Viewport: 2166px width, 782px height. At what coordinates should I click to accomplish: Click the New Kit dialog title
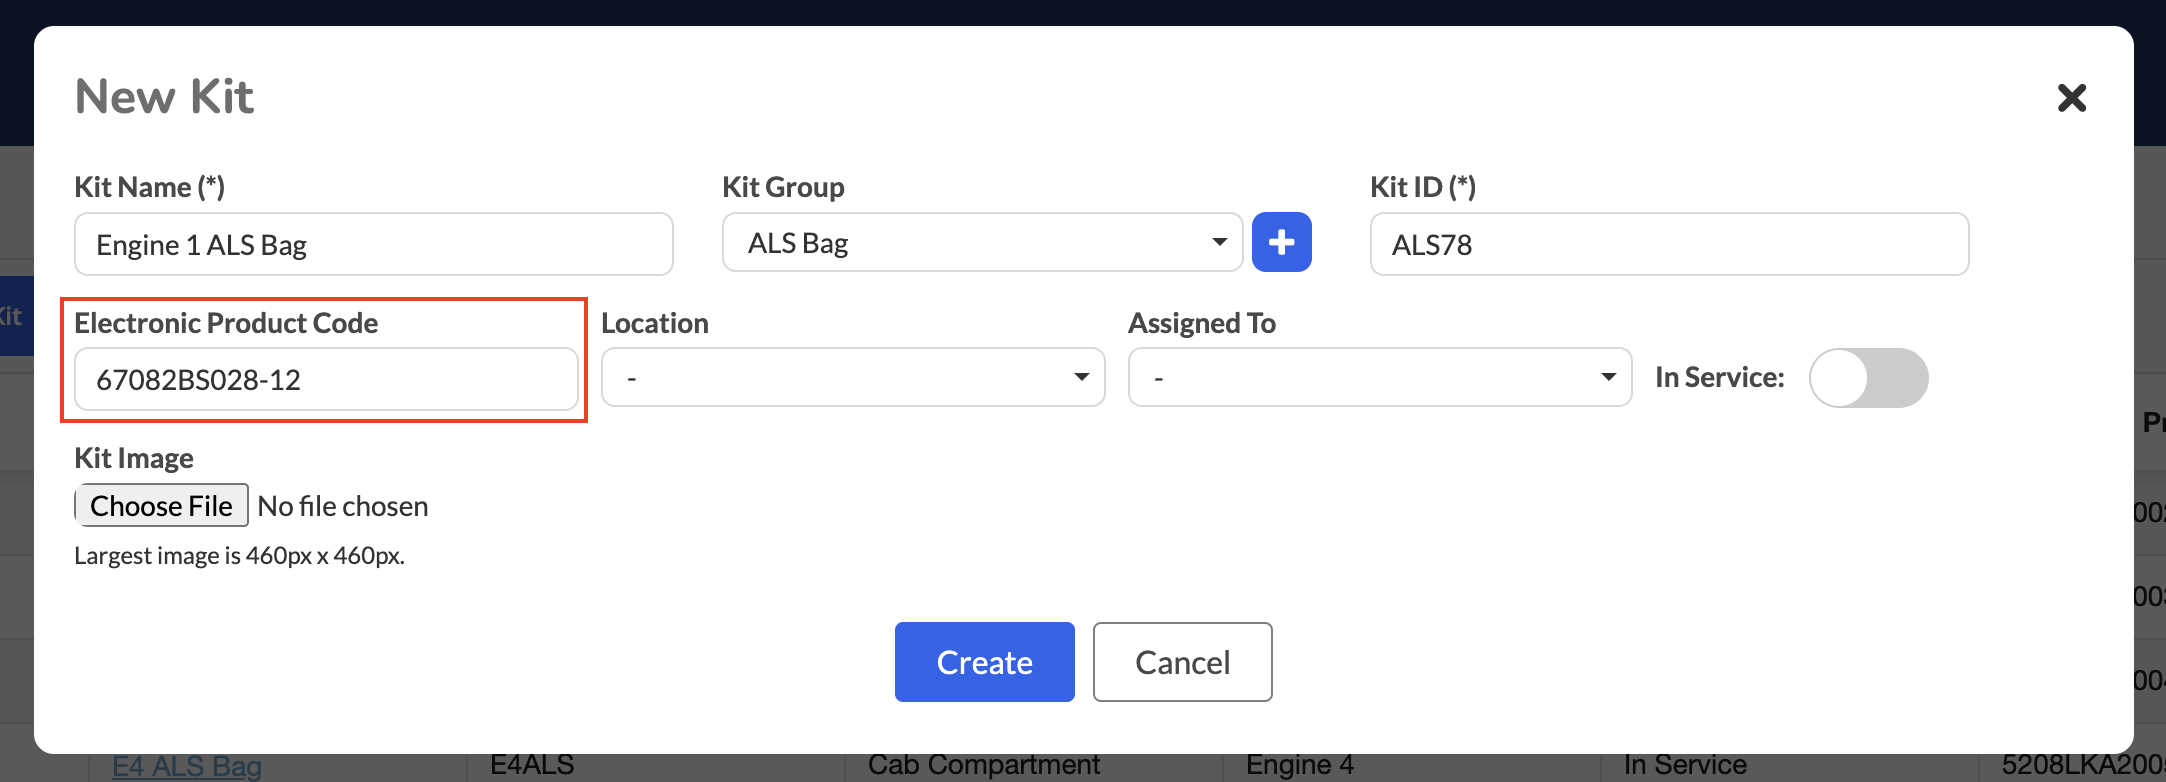[x=165, y=97]
